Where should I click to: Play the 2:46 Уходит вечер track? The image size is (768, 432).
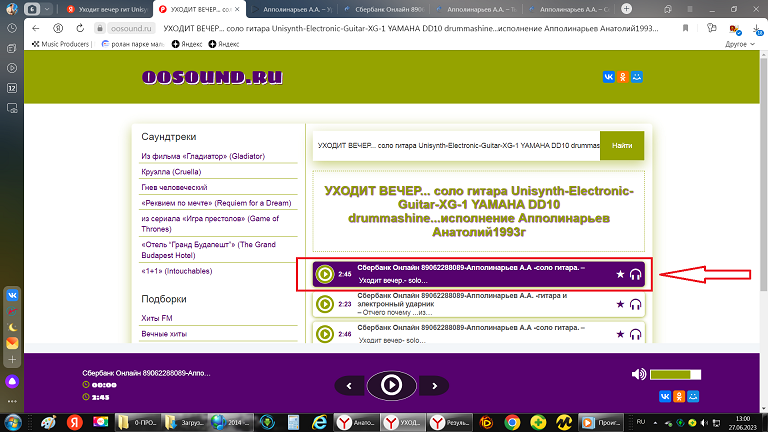(x=325, y=334)
